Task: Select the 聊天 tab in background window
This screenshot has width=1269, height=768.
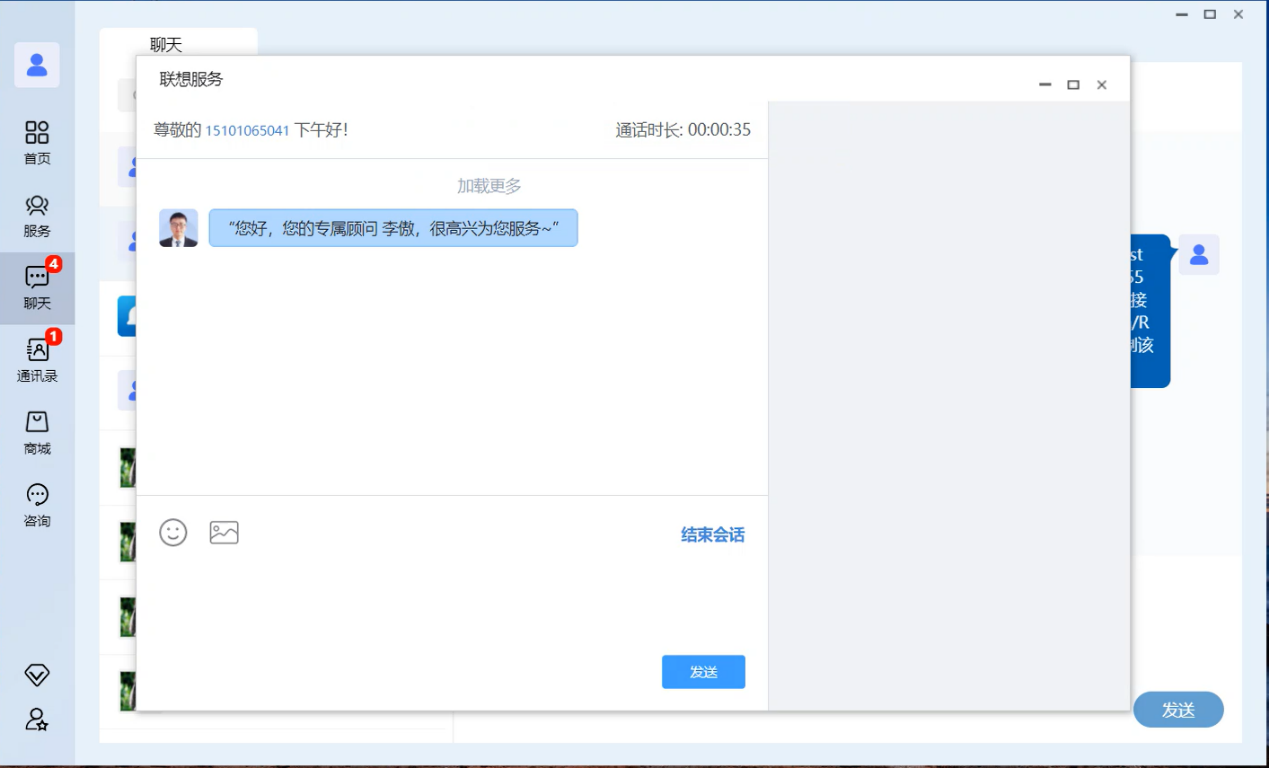Action: pyautogui.click(x=166, y=44)
